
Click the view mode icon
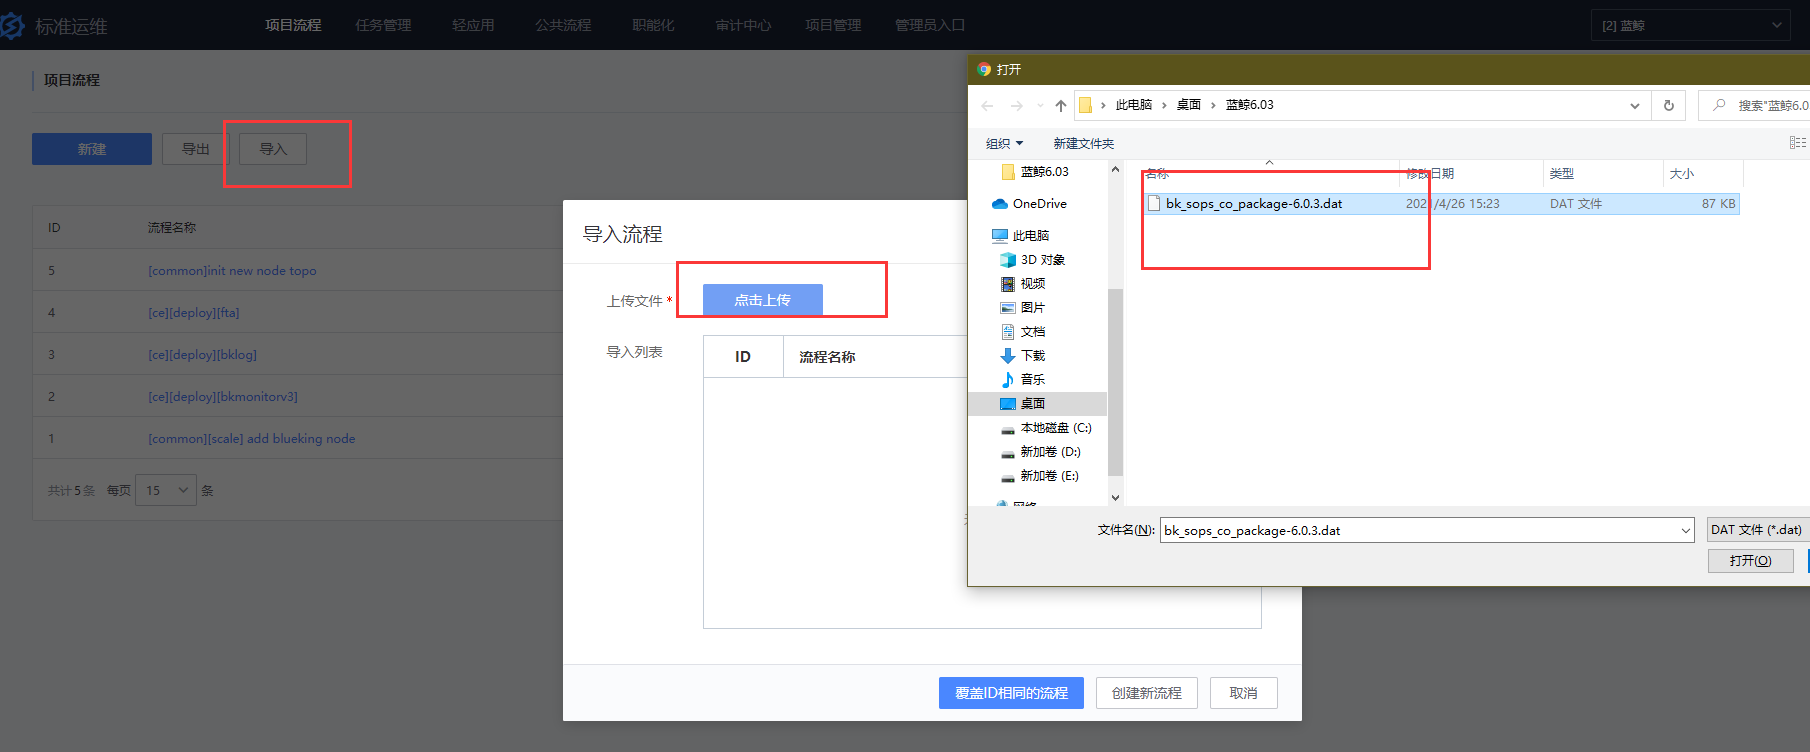click(1798, 143)
